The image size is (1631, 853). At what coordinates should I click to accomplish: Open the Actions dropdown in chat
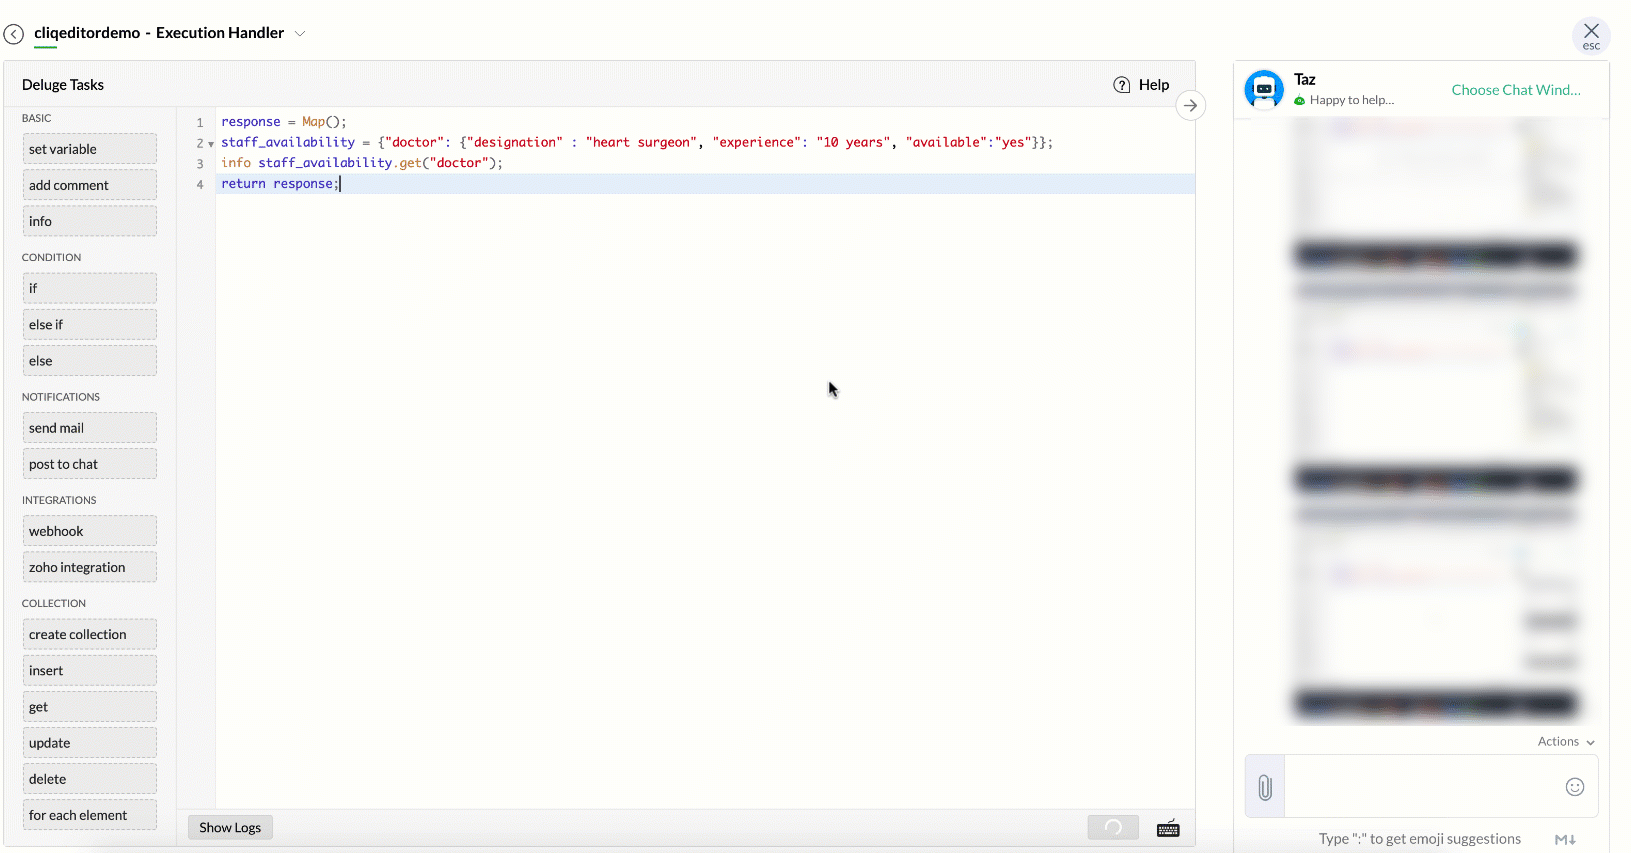1566,741
